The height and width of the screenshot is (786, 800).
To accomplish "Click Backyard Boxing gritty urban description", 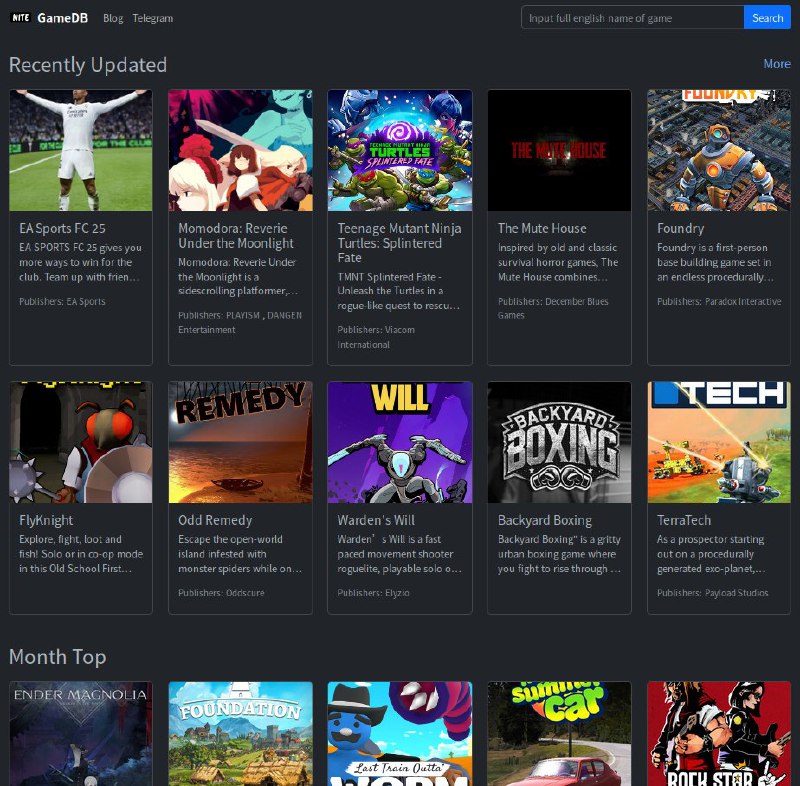I will (x=559, y=554).
